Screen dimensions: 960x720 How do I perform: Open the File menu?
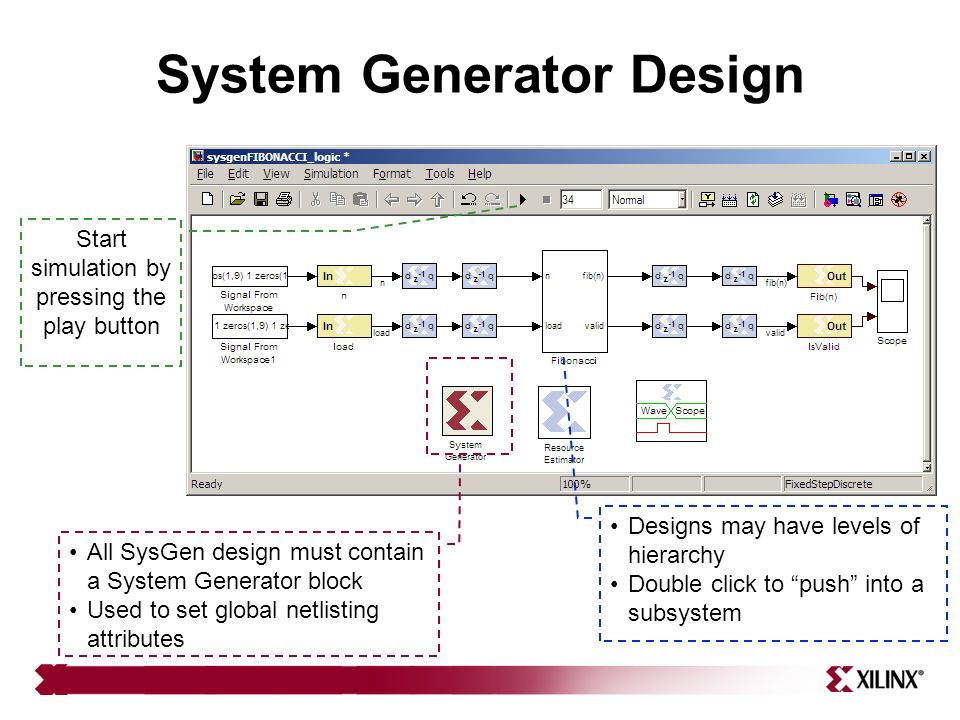[205, 174]
